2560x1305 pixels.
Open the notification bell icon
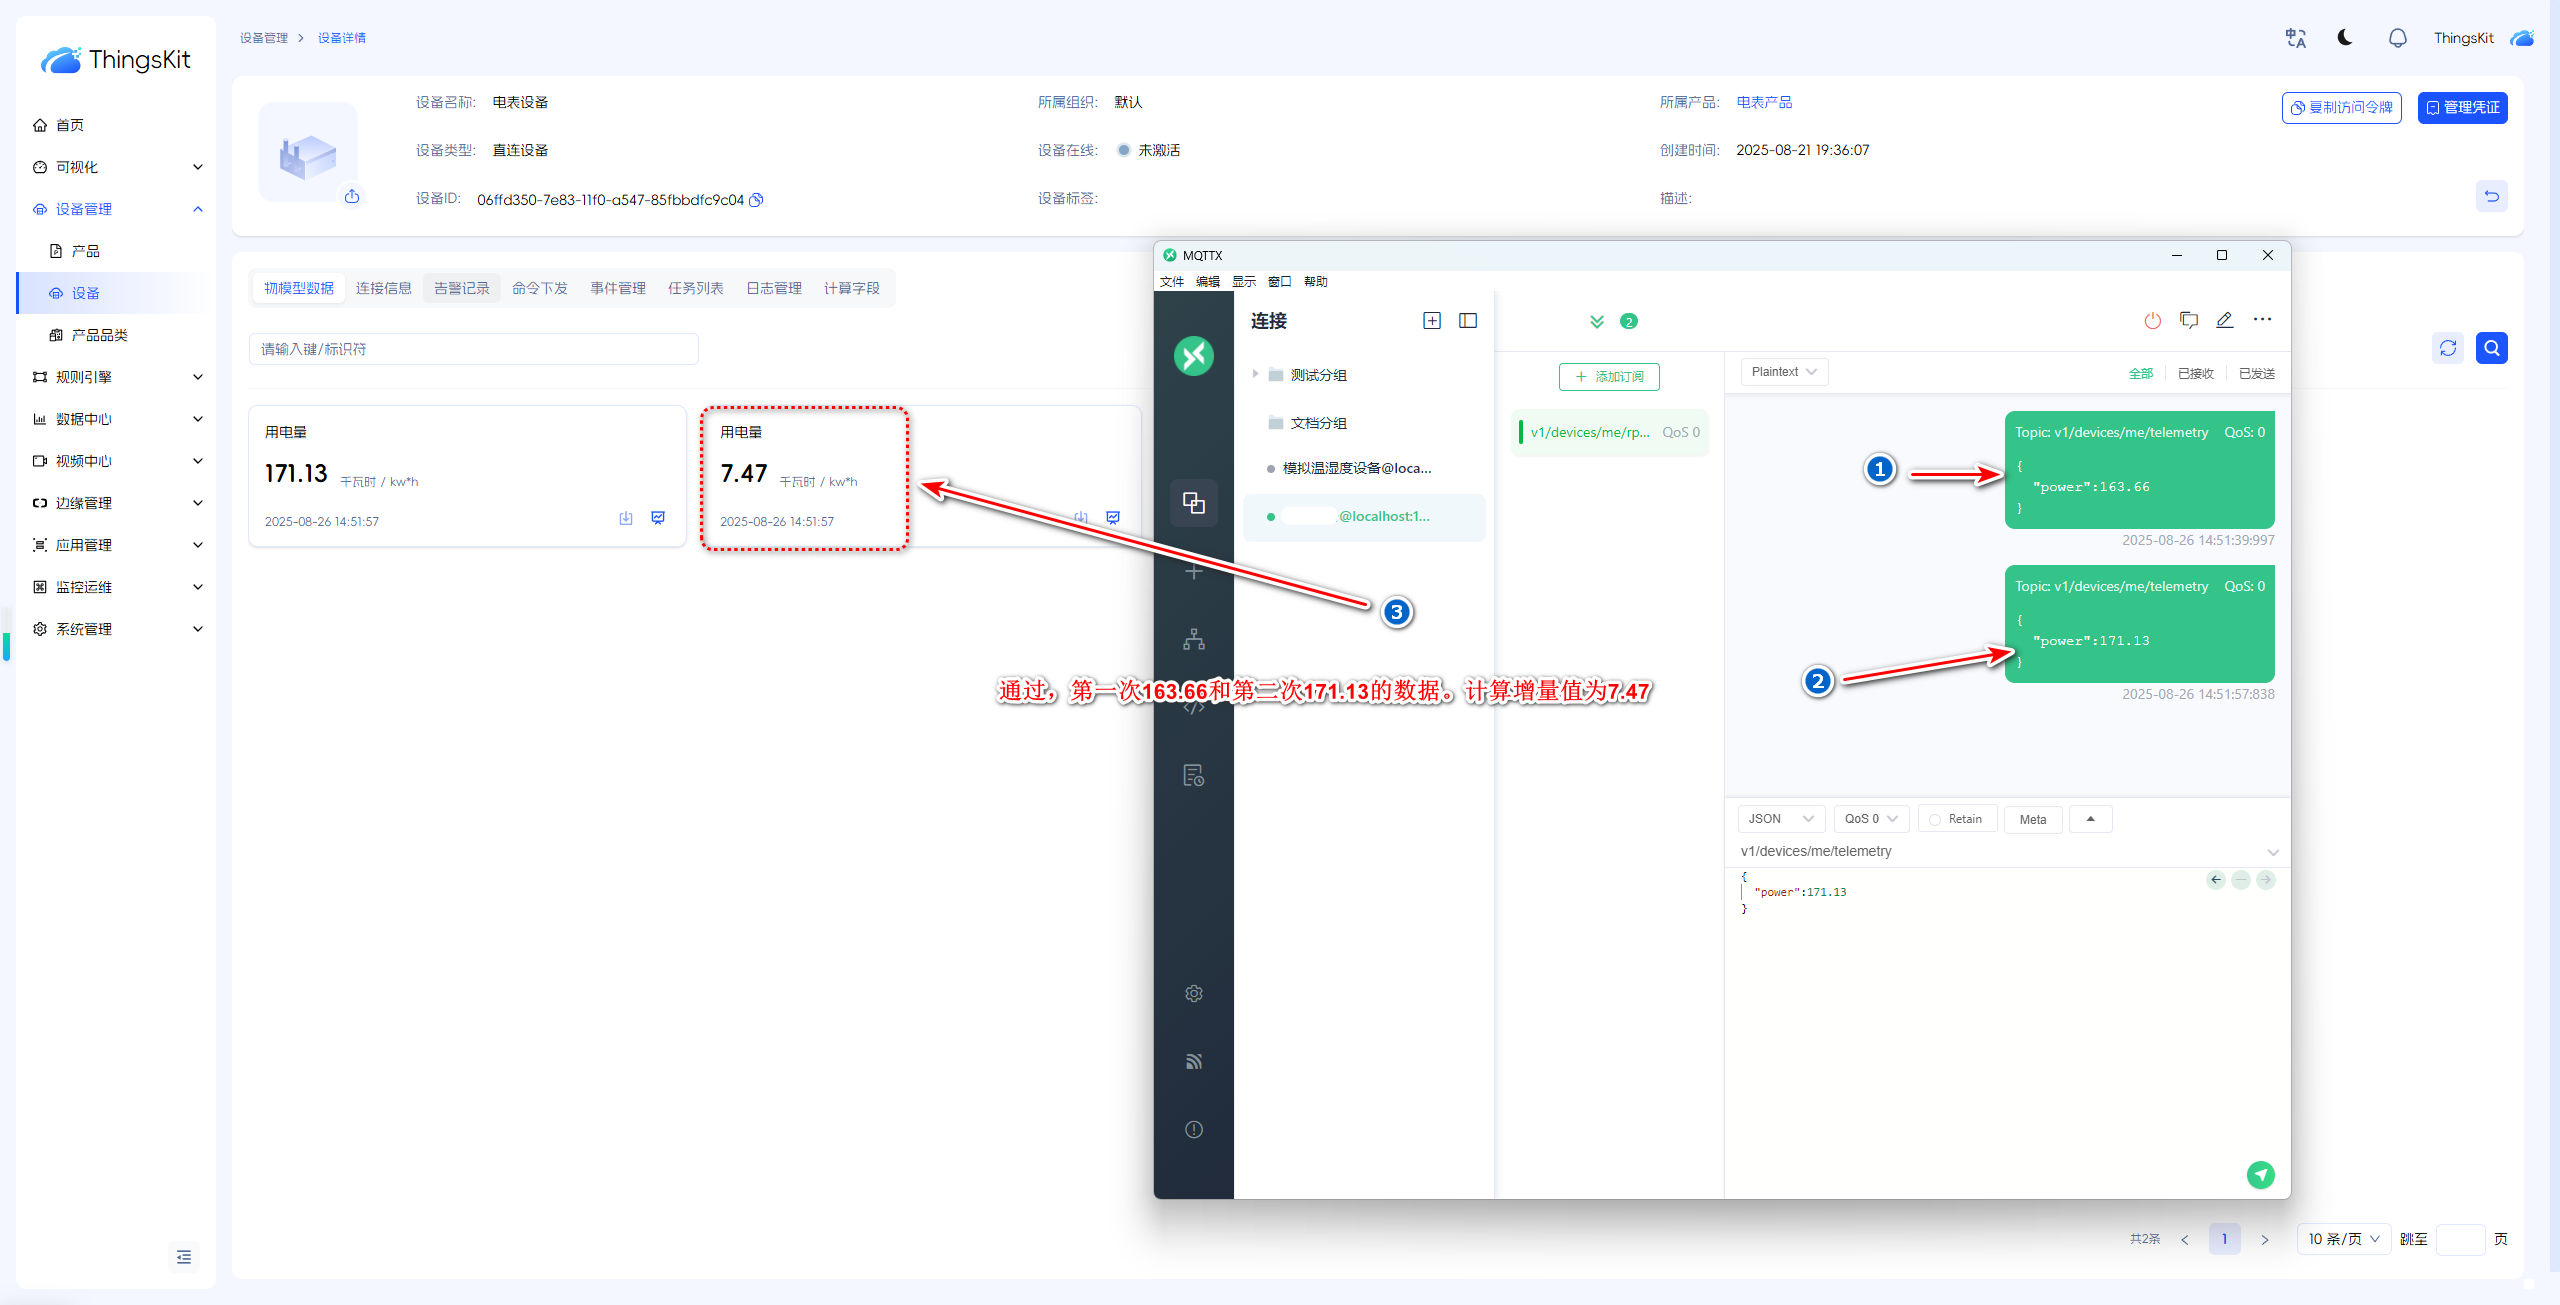pyautogui.click(x=2397, y=38)
